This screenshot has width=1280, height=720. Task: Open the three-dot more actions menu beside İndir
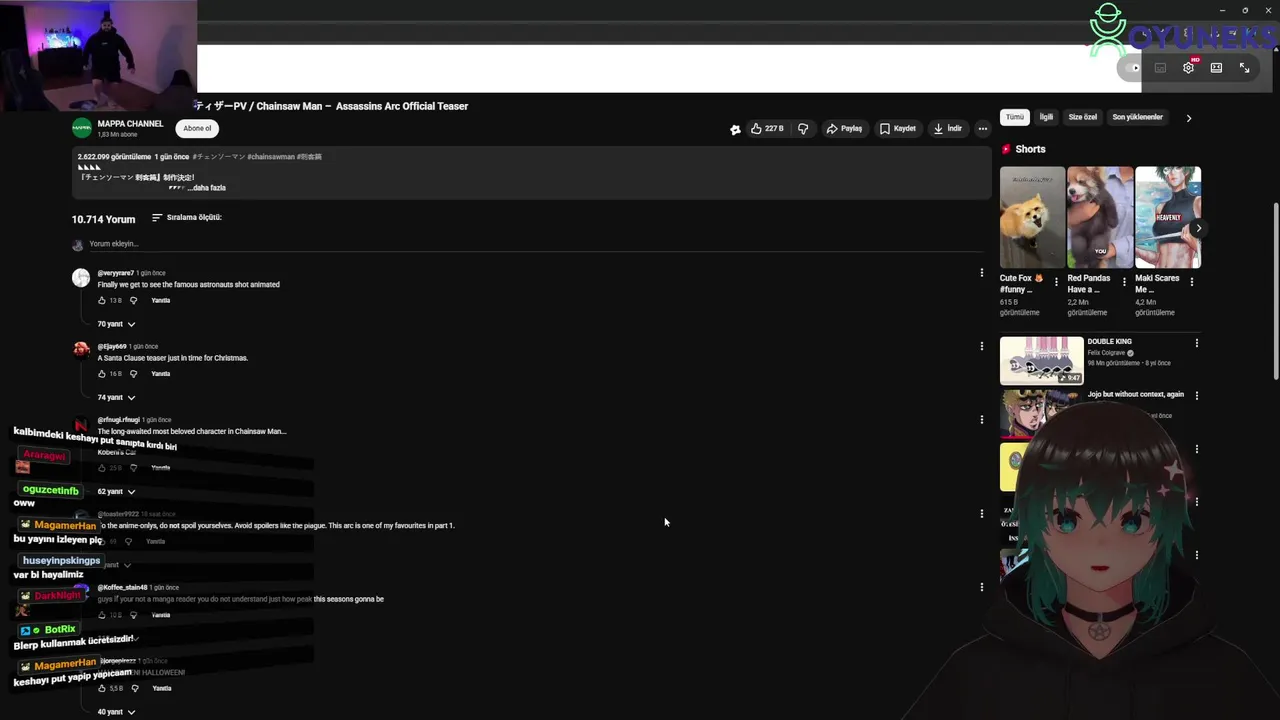[x=982, y=128]
